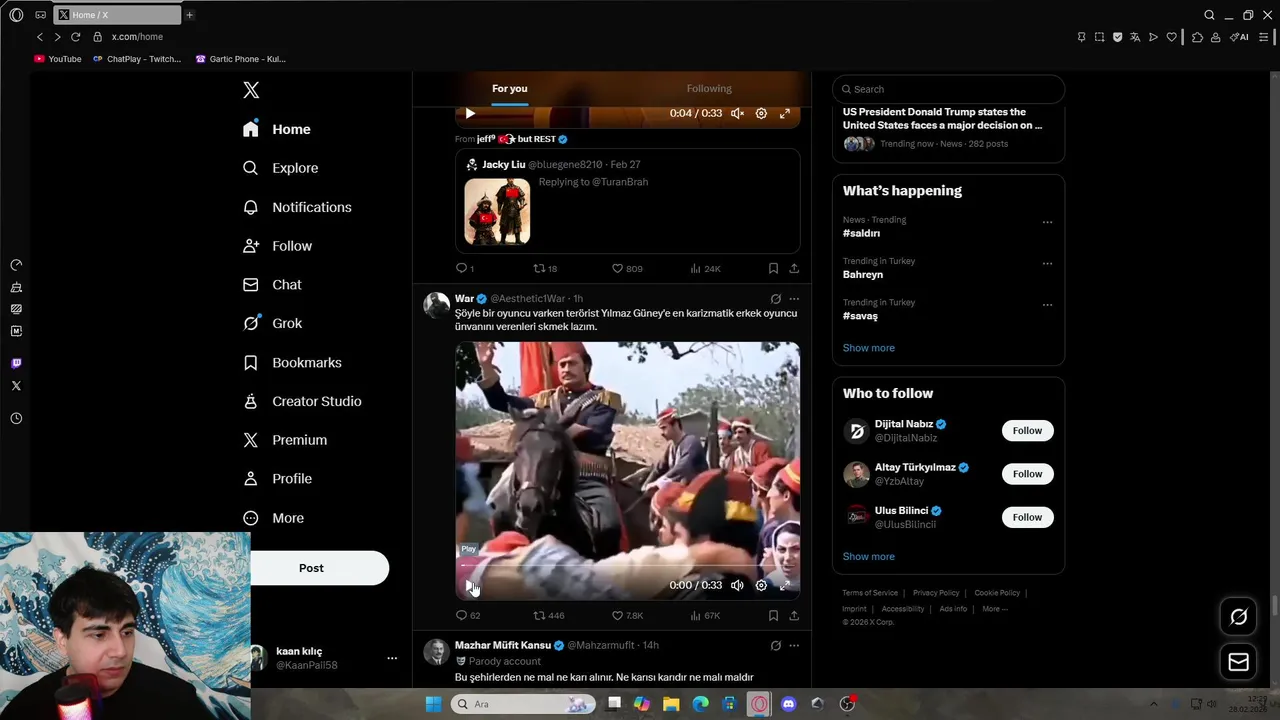The image size is (1280, 720).
Task: Open browser translate icon
Action: coord(1135,37)
